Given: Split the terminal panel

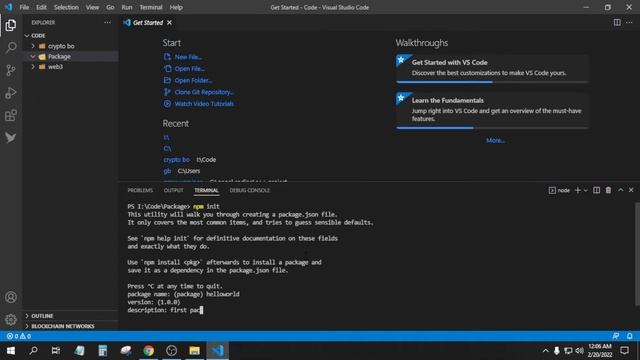Looking at the screenshot, I should (x=596, y=190).
